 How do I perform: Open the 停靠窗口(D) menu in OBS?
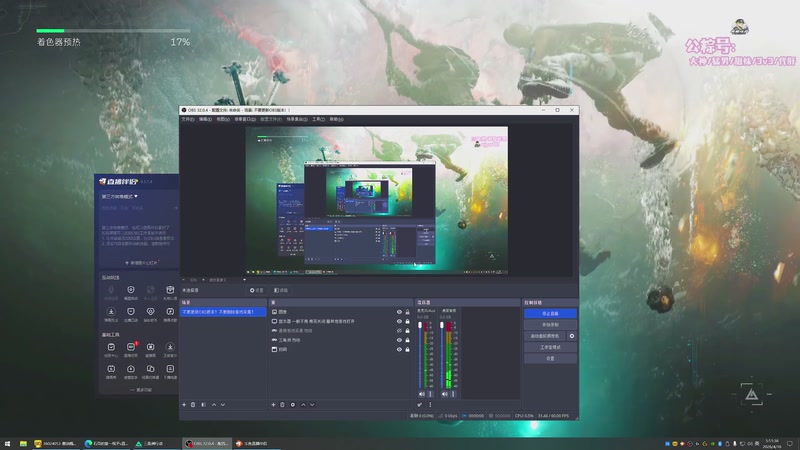click(x=245, y=119)
